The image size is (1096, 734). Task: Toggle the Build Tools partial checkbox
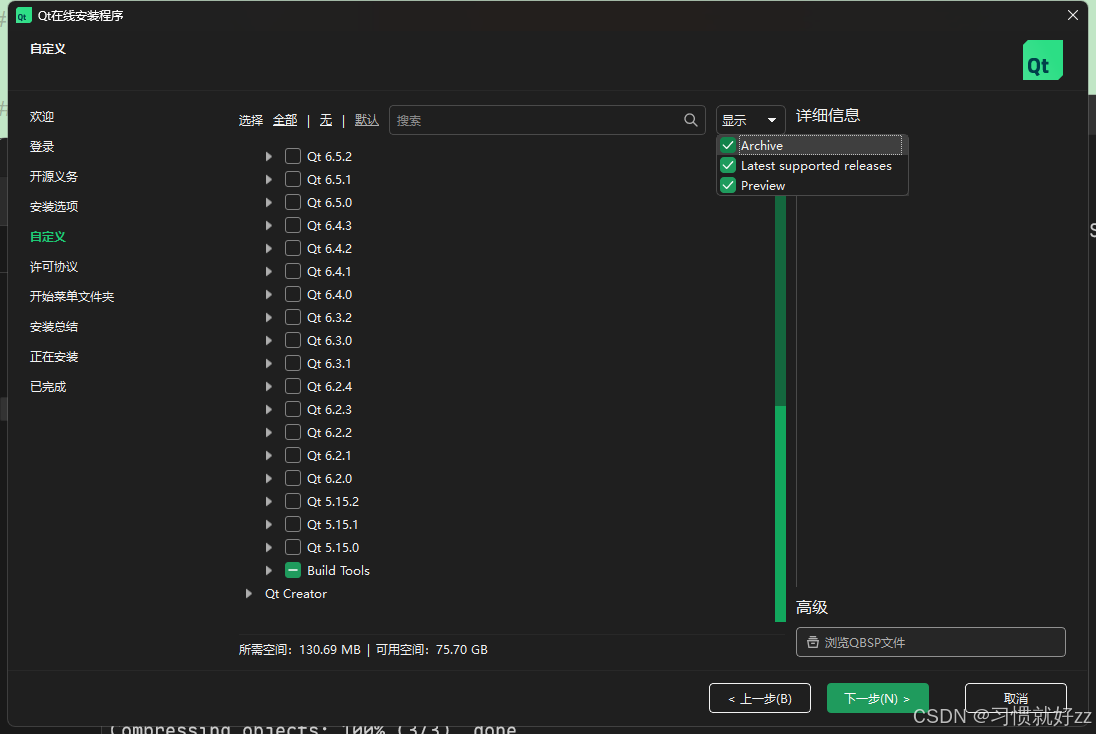tap(293, 570)
